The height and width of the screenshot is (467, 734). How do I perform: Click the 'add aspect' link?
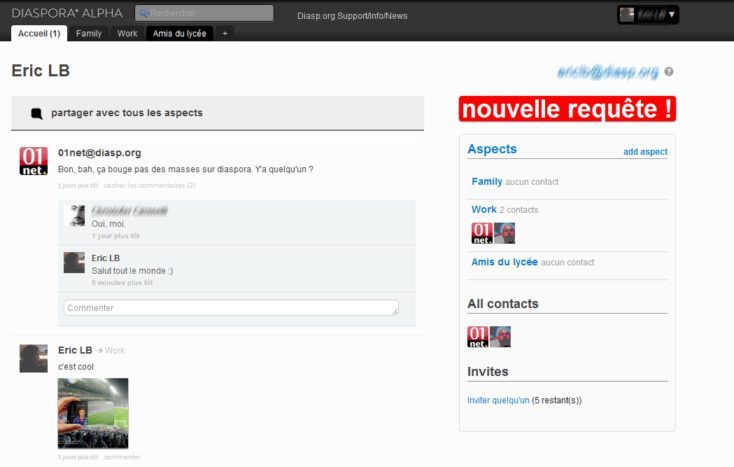pos(645,152)
